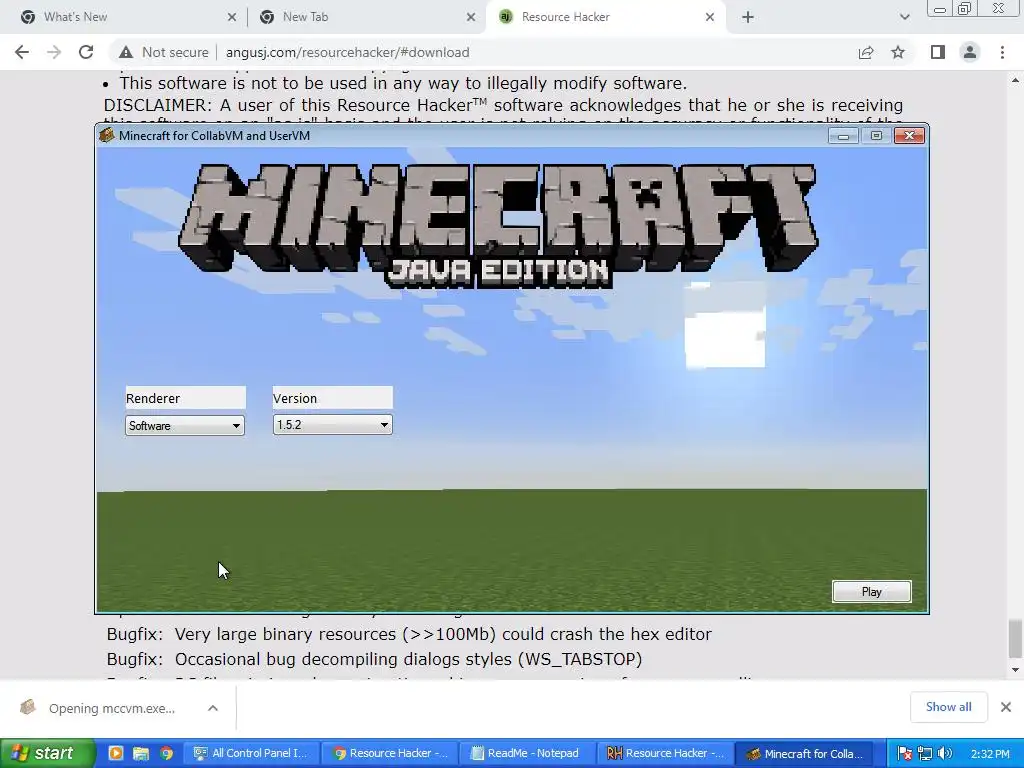Close the downloads bar
The width and height of the screenshot is (1024, 768).
[1006, 707]
